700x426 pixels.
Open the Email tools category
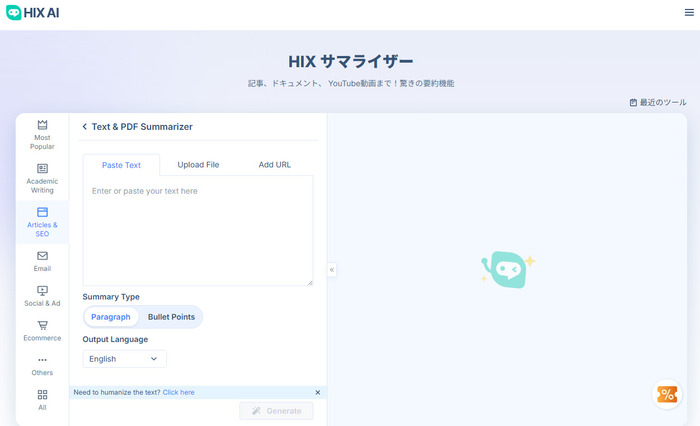[42, 261]
